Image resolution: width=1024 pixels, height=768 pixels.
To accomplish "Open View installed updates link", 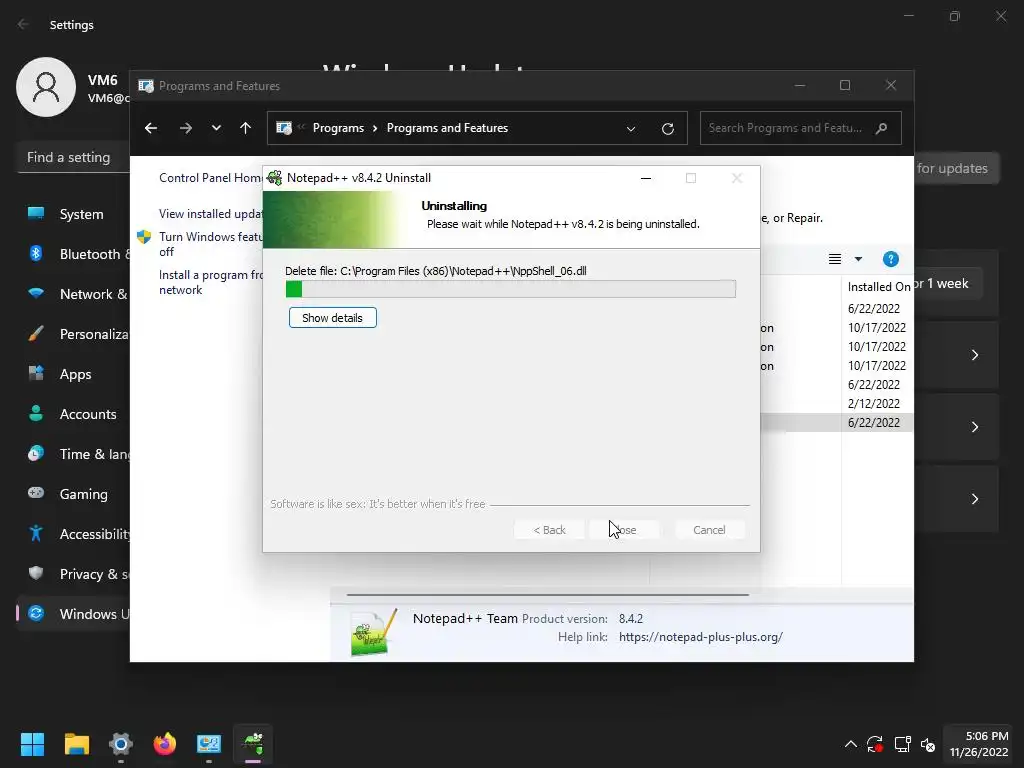I will click(x=210, y=214).
